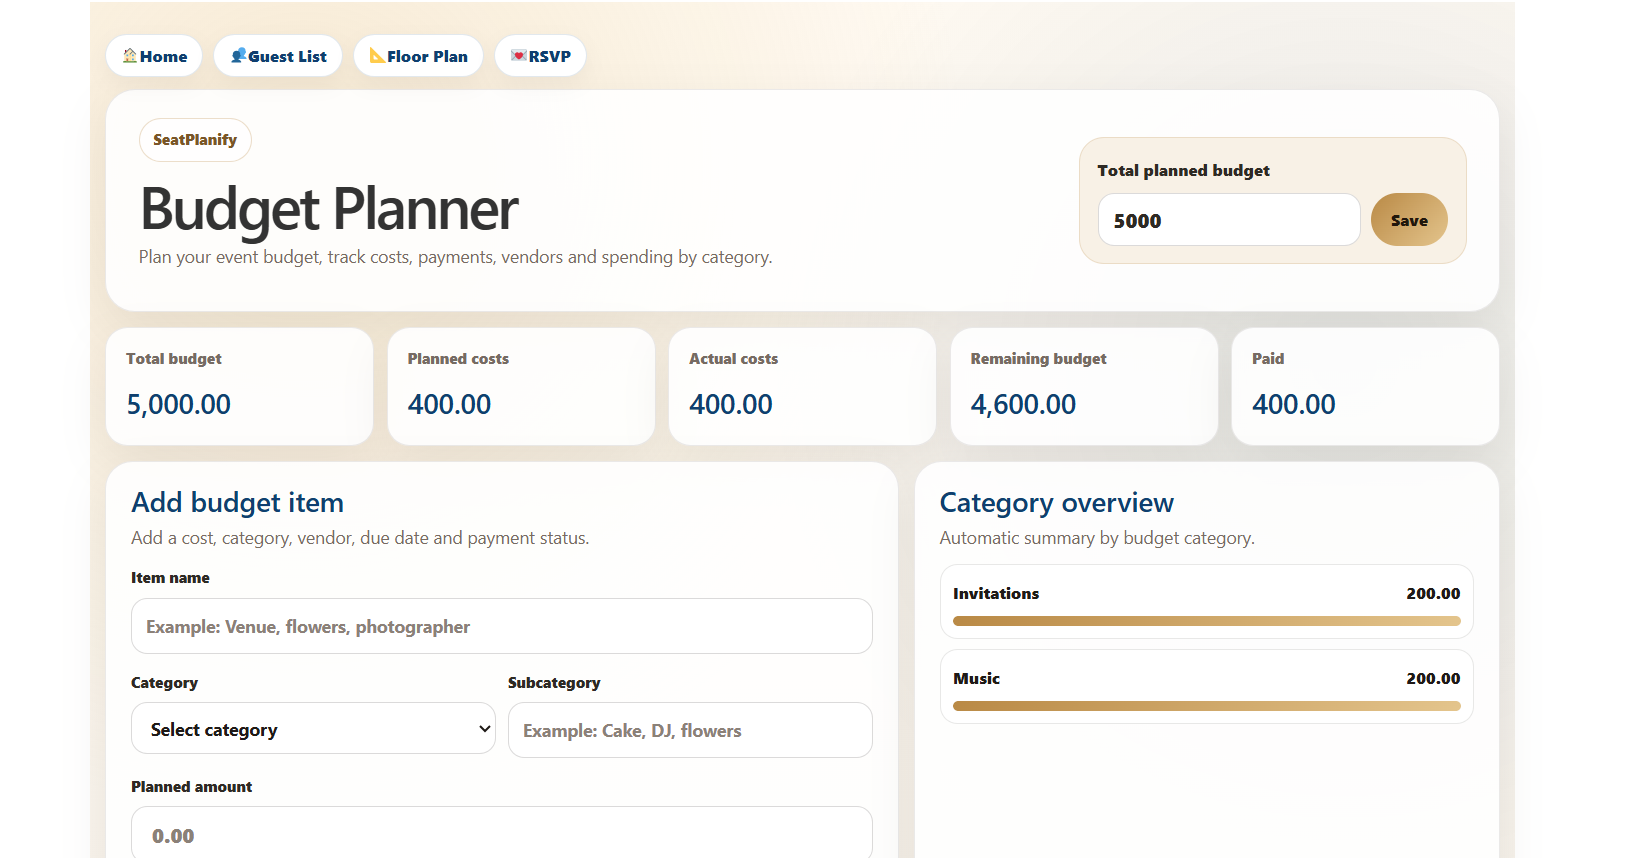This screenshot has height=858, width=1643.
Task: Click the 5,000.00 total budget value
Action: [178, 404]
